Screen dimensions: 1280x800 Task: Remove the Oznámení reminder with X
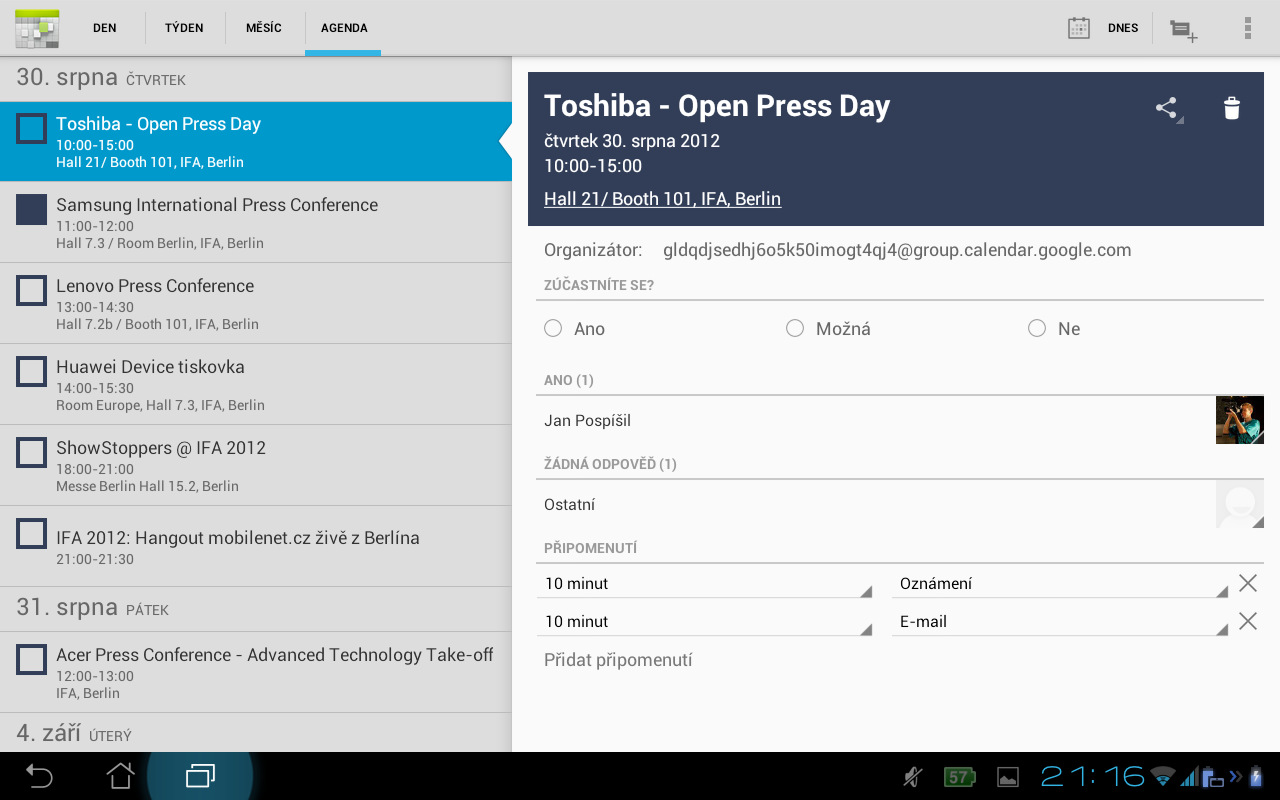click(1248, 583)
